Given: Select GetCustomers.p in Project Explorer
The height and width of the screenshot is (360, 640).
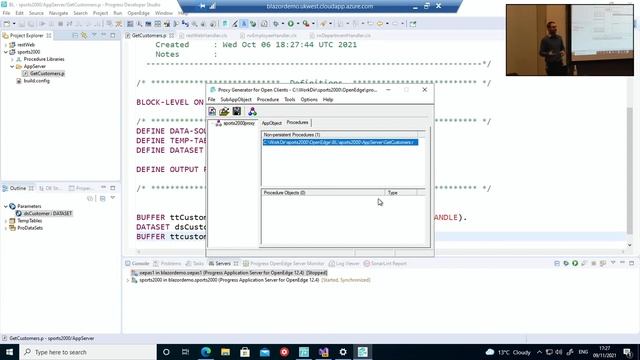Looking at the screenshot, I should click(47, 73).
